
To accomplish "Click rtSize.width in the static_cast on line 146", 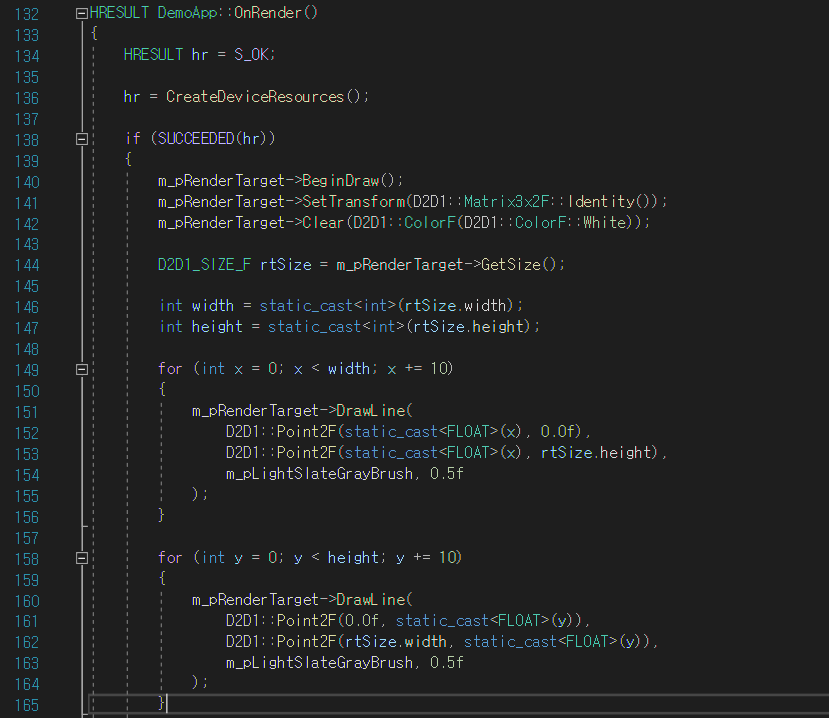I will [x=455, y=306].
